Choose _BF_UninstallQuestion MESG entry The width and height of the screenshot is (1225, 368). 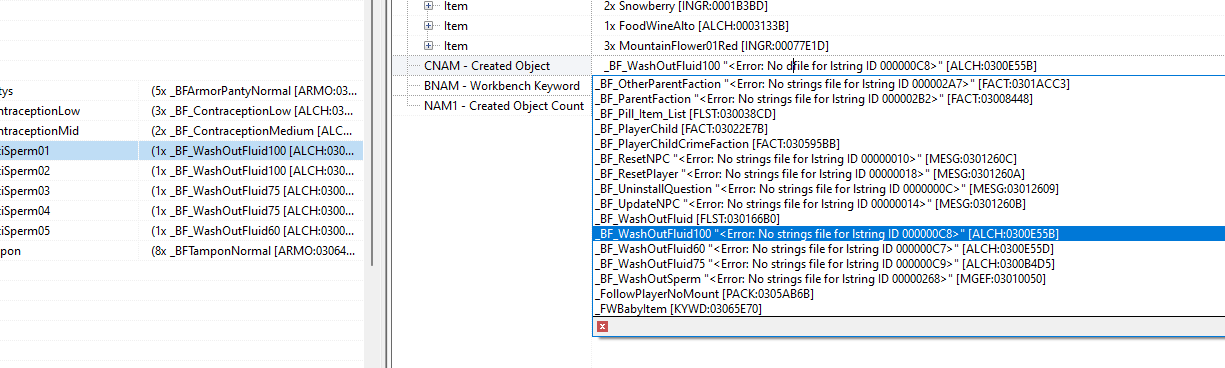pyautogui.click(x=826, y=189)
